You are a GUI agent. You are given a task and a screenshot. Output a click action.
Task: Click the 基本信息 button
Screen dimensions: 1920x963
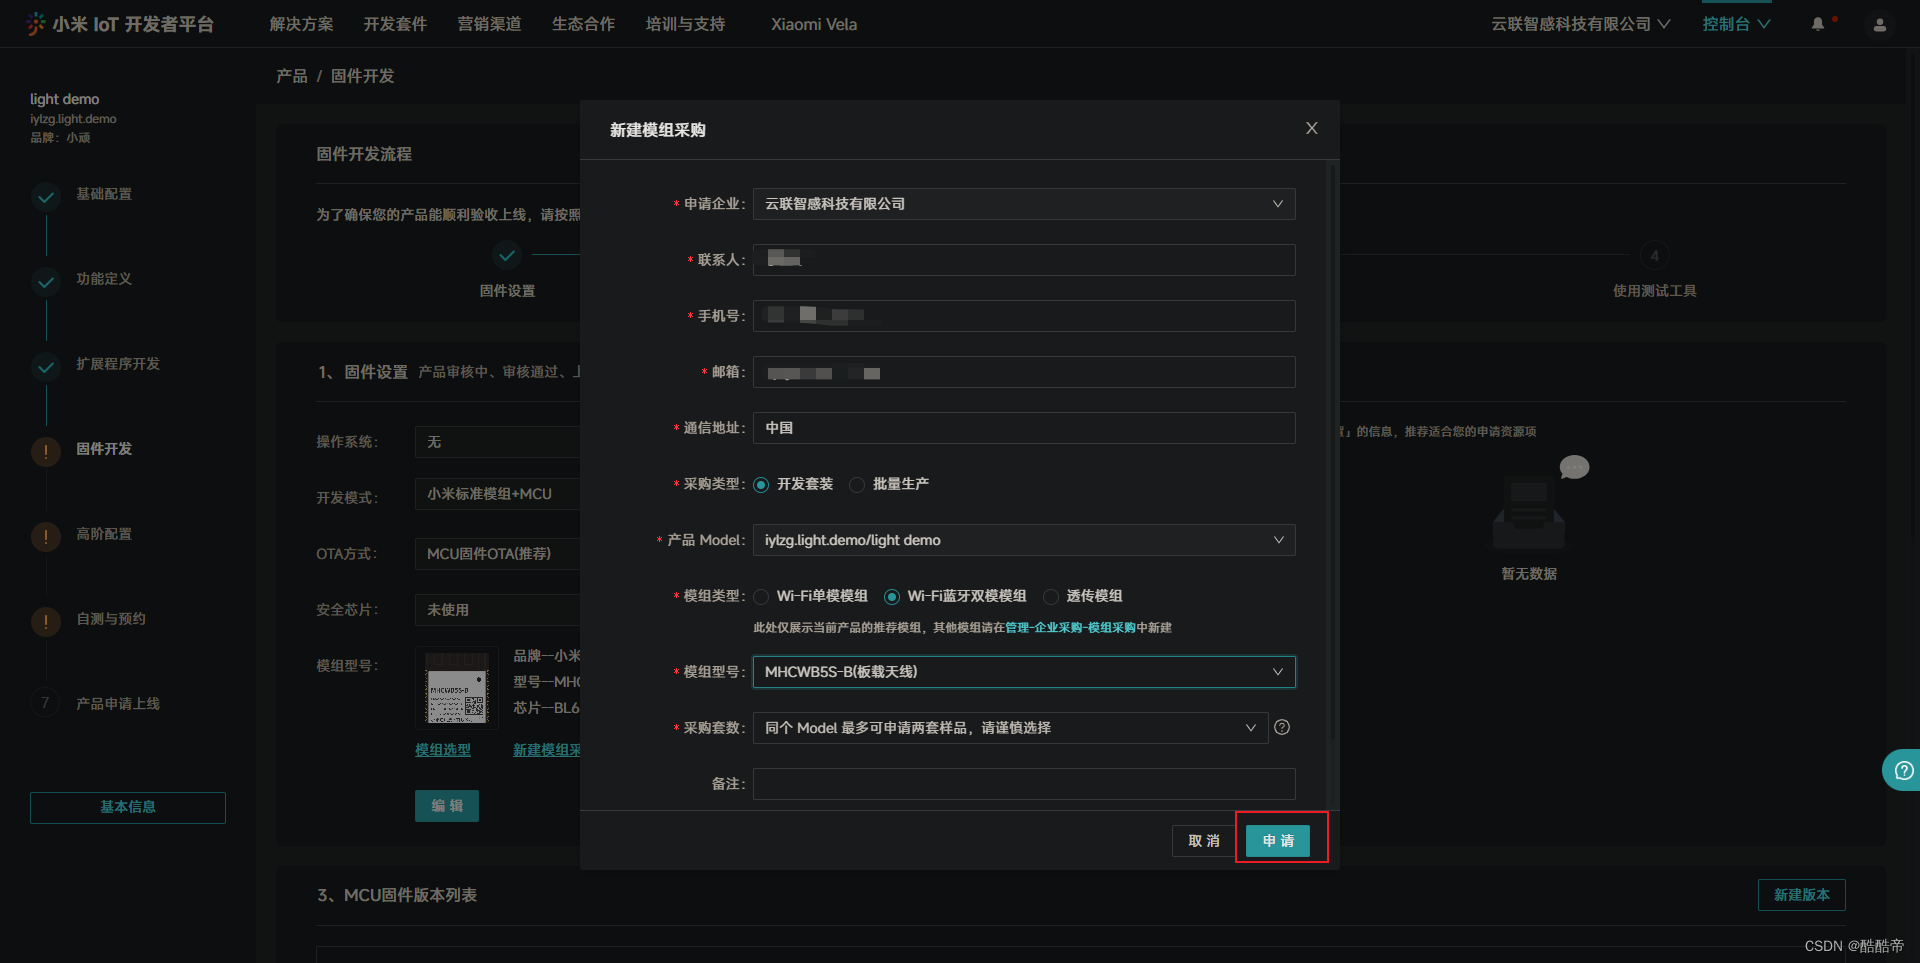pyautogui.click(x=128, y=807)
